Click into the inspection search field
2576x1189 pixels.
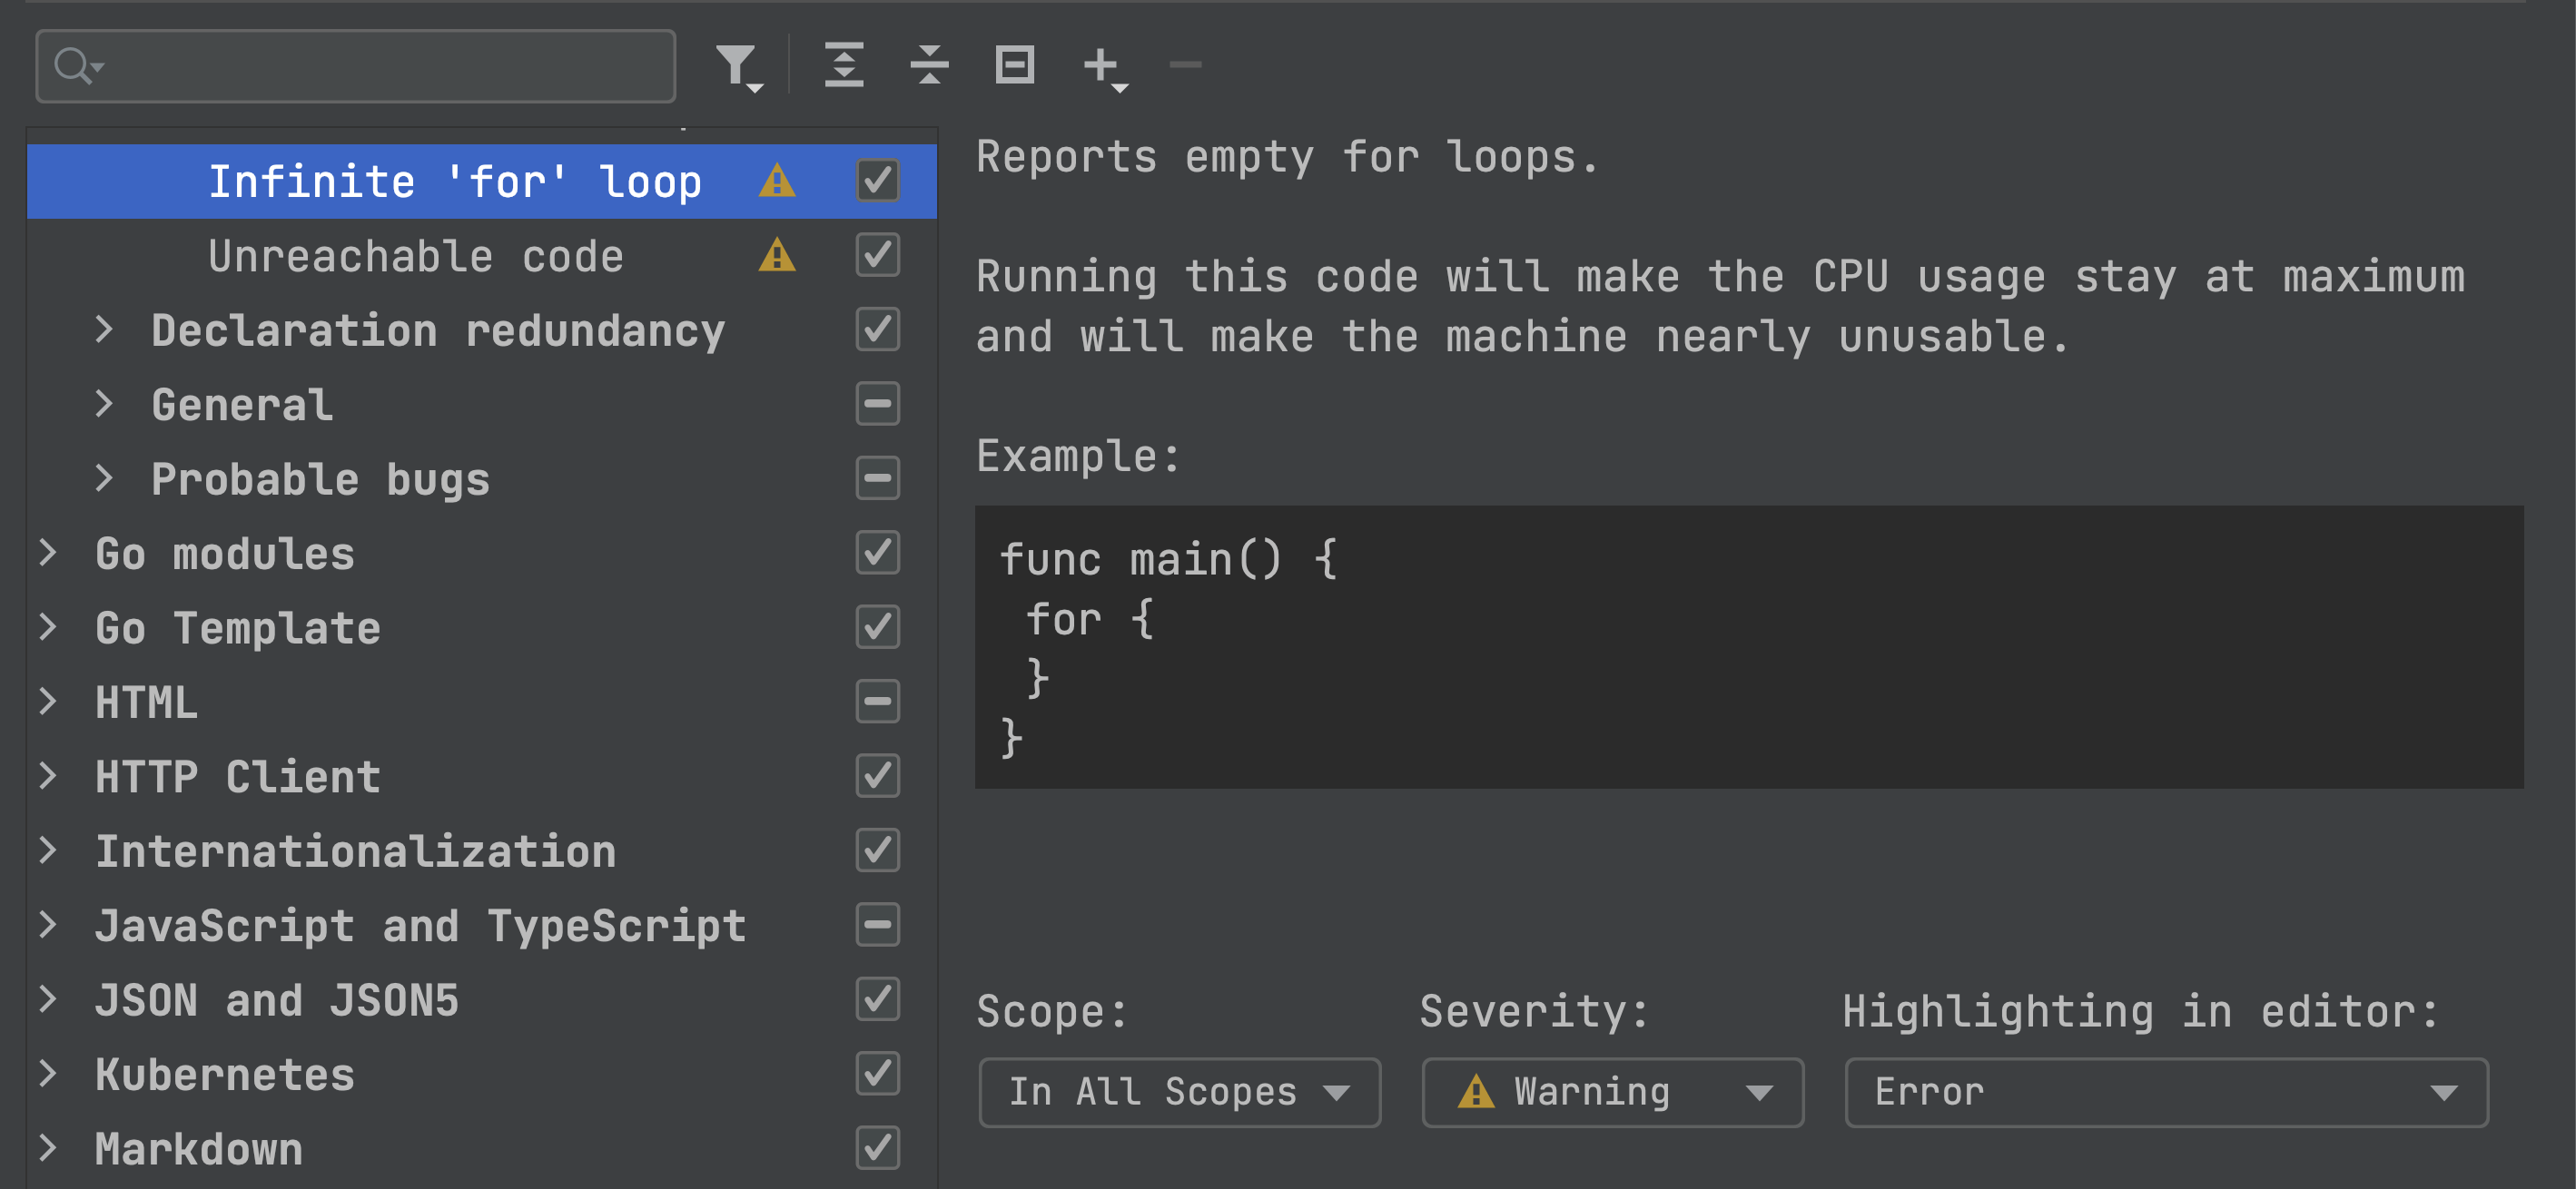pos(380,66)
